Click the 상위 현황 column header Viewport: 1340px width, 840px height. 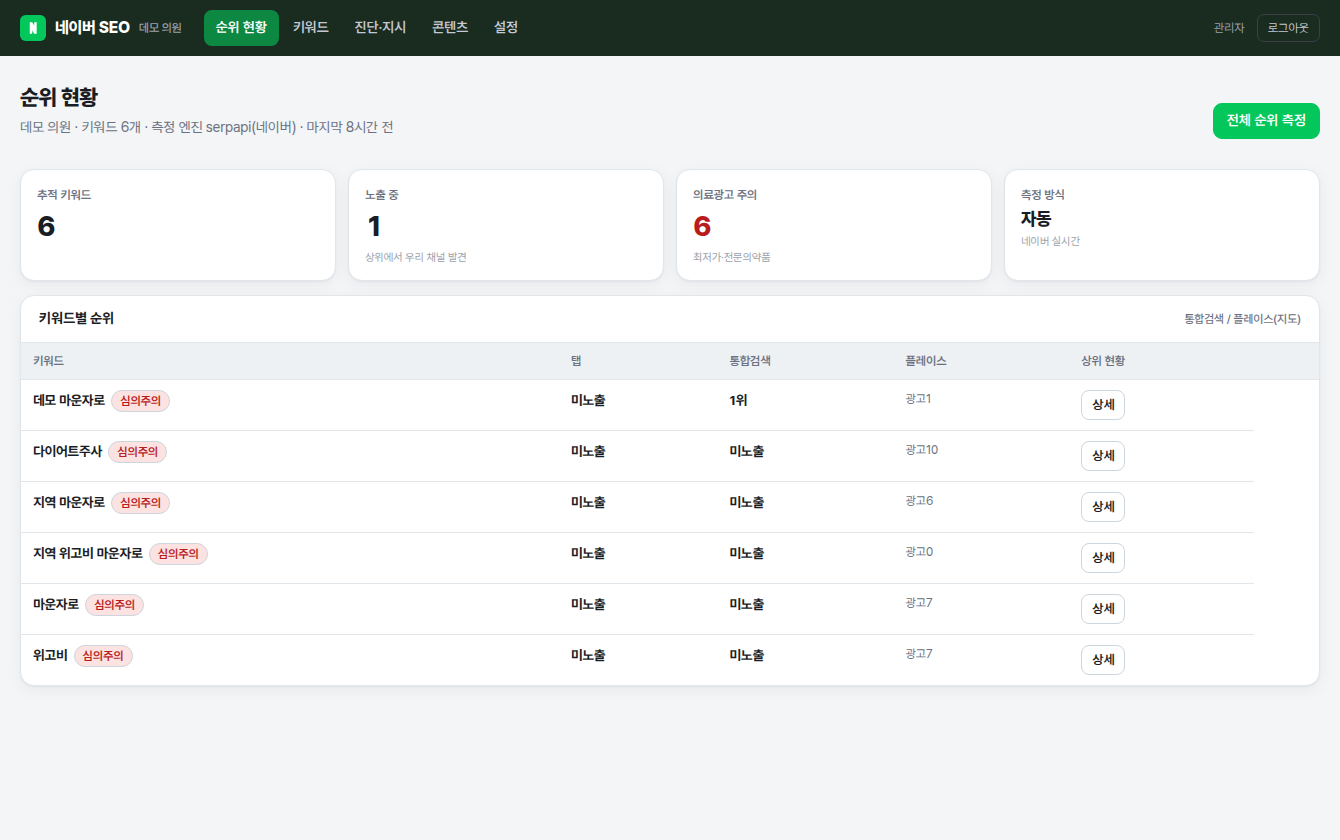pyautogui.click(x=1103, y=361)
